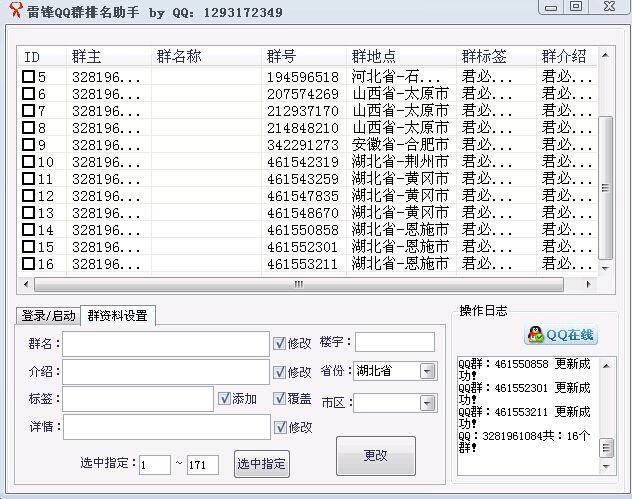
Task: Click the 选中指定 button
Action: (x=262, y=464)
